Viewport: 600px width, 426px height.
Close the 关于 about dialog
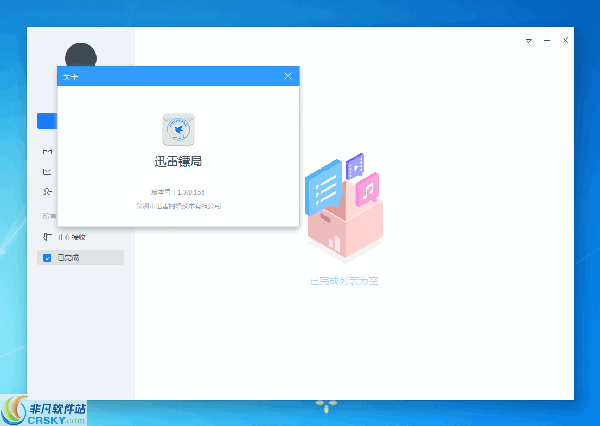pos(288,76)
